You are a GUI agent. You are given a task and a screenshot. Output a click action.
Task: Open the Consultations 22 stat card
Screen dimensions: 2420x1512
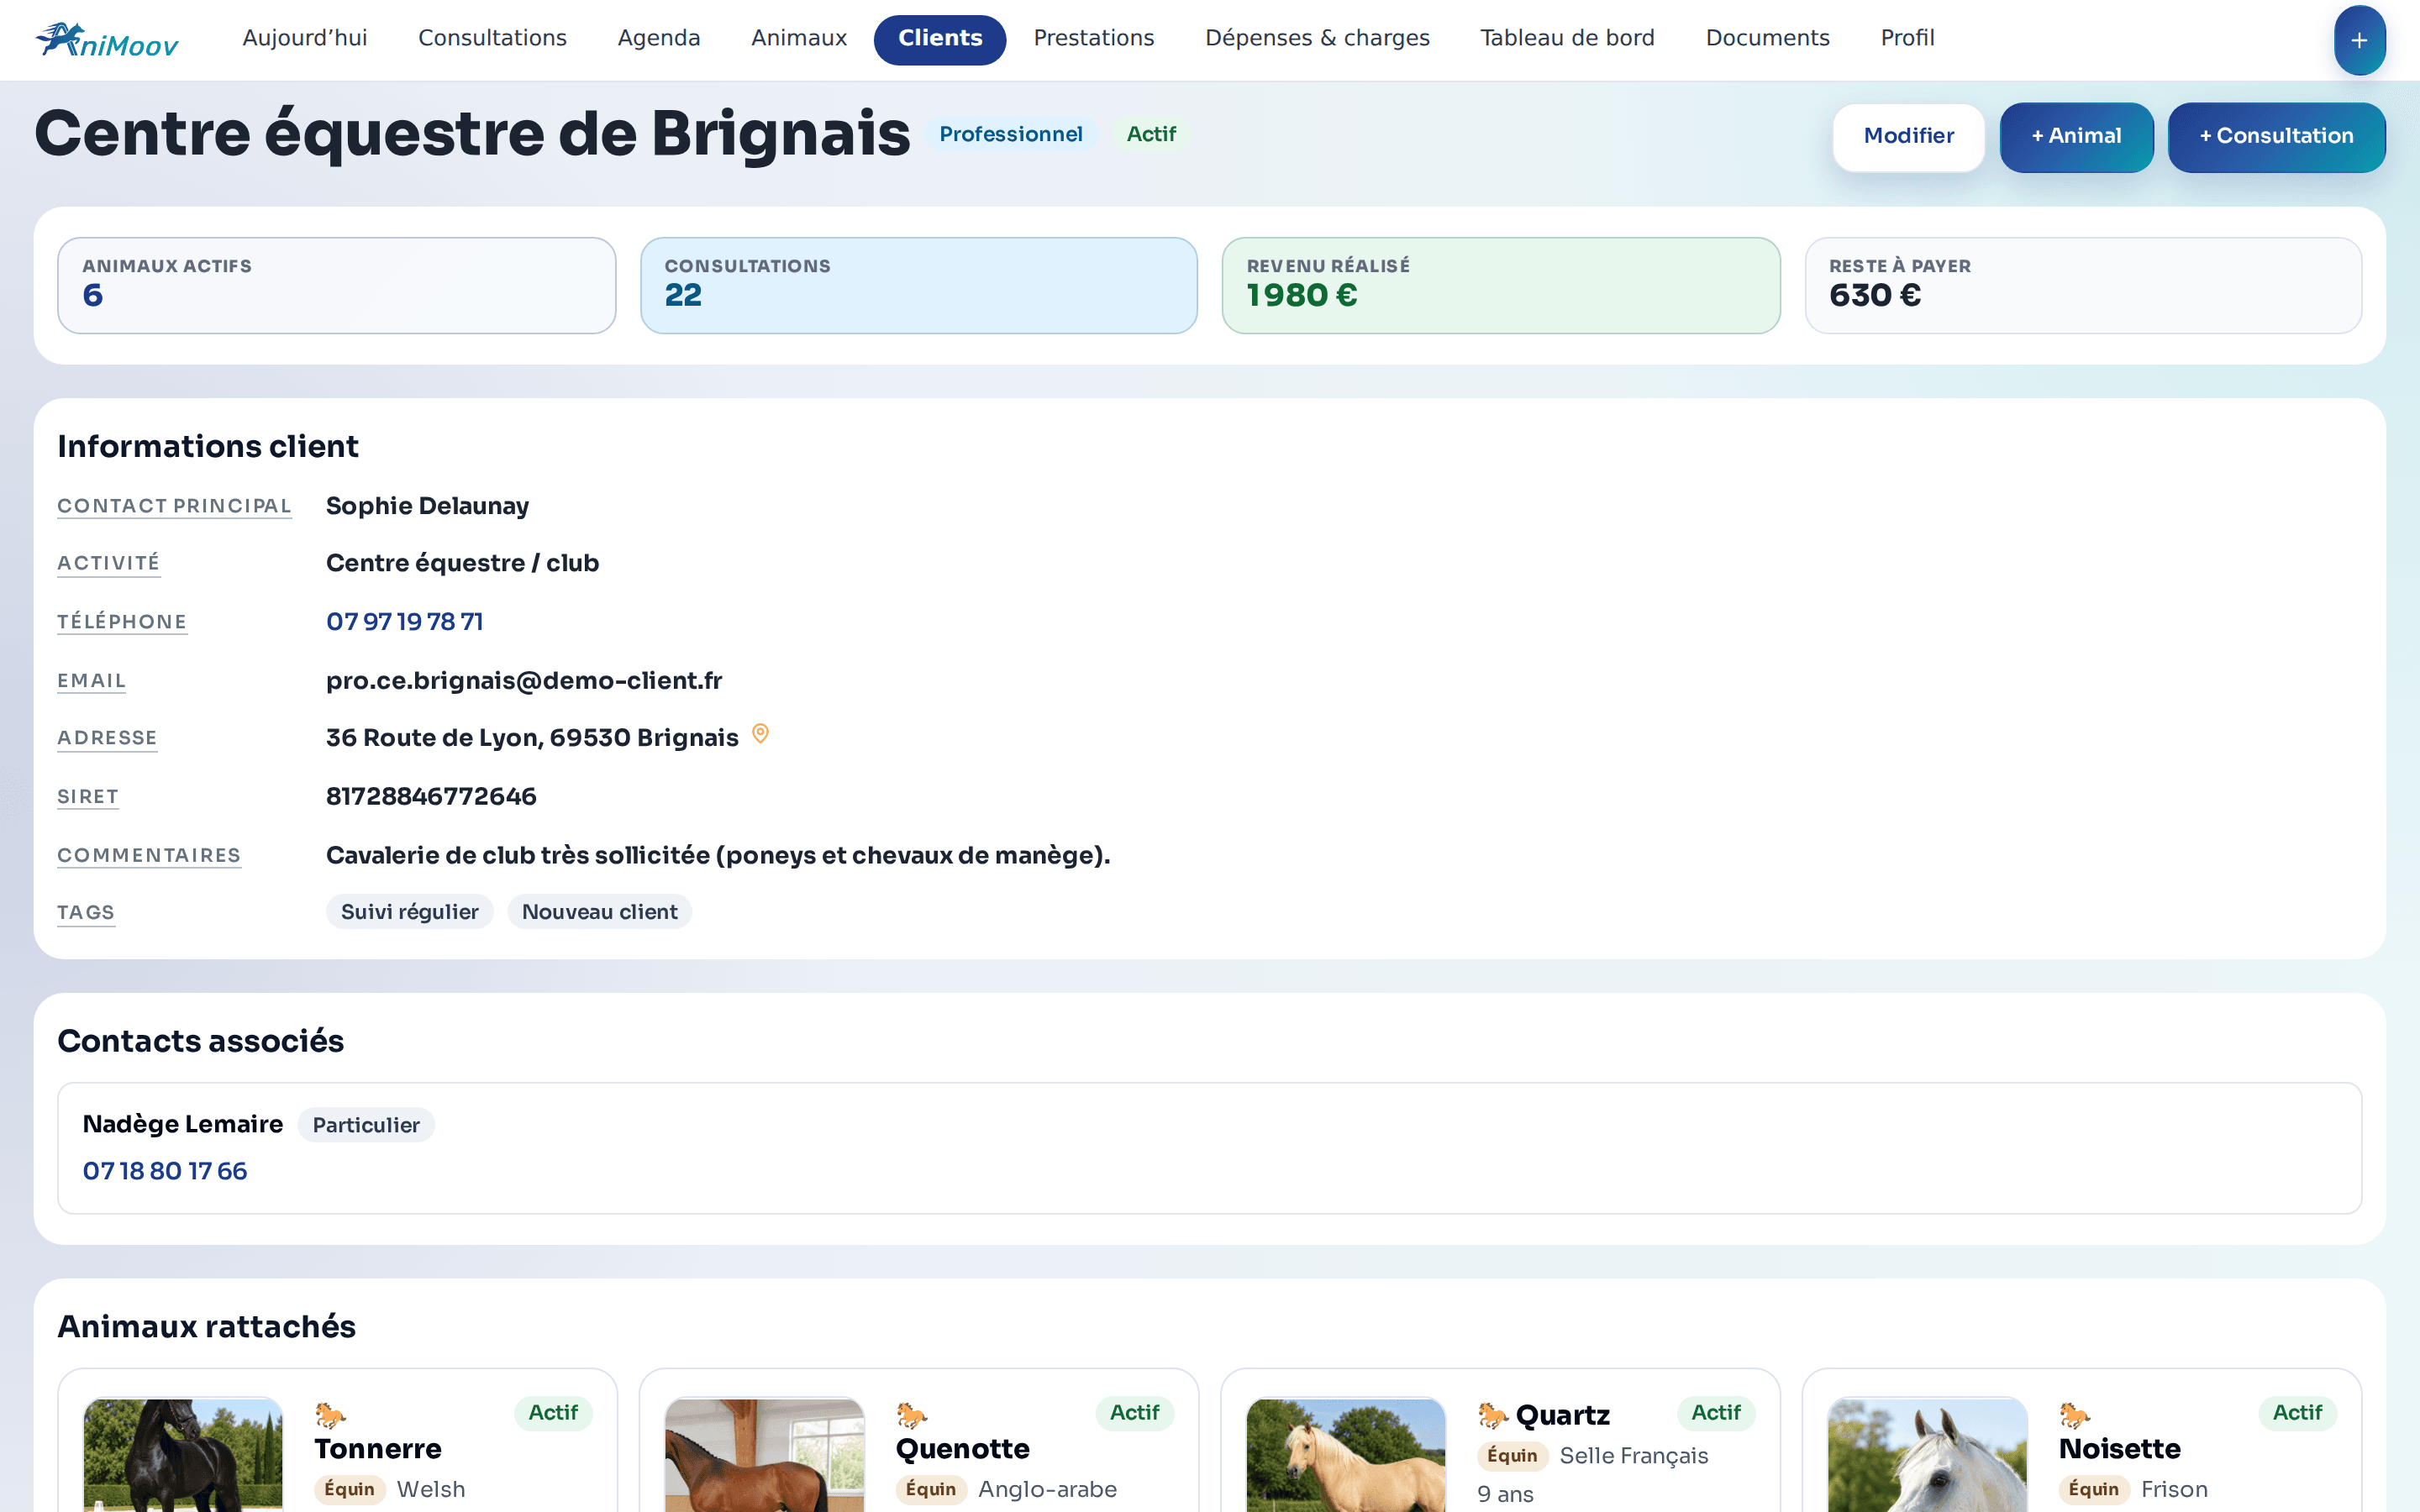919,285
